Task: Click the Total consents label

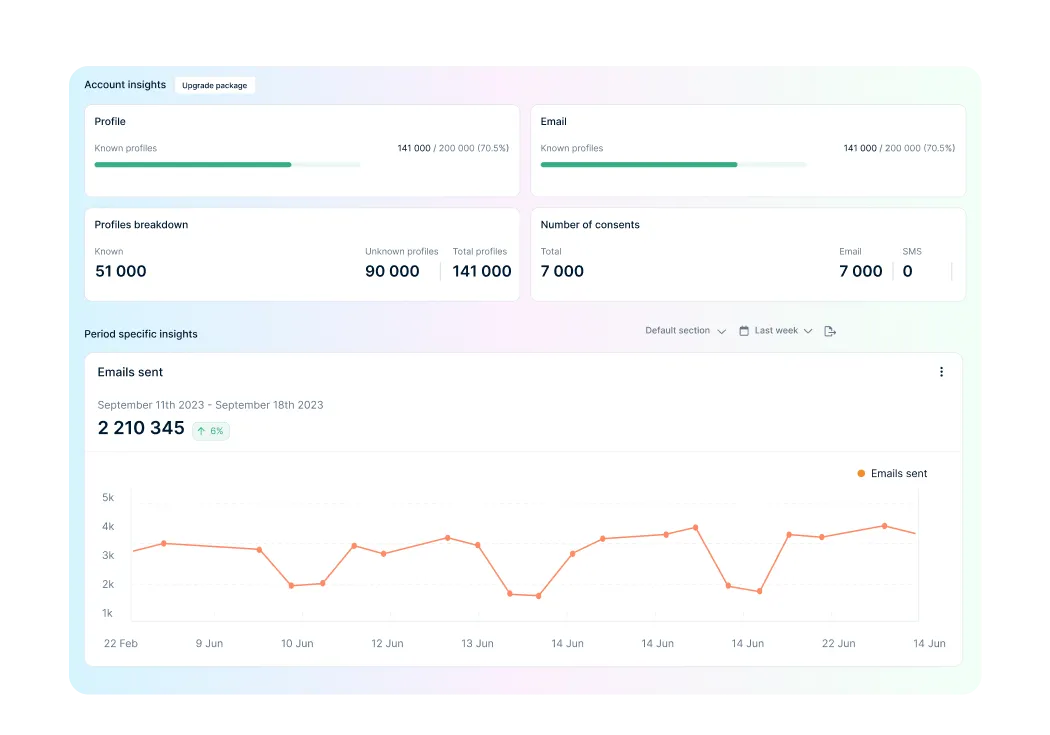Action: click(x=551, y=252)
